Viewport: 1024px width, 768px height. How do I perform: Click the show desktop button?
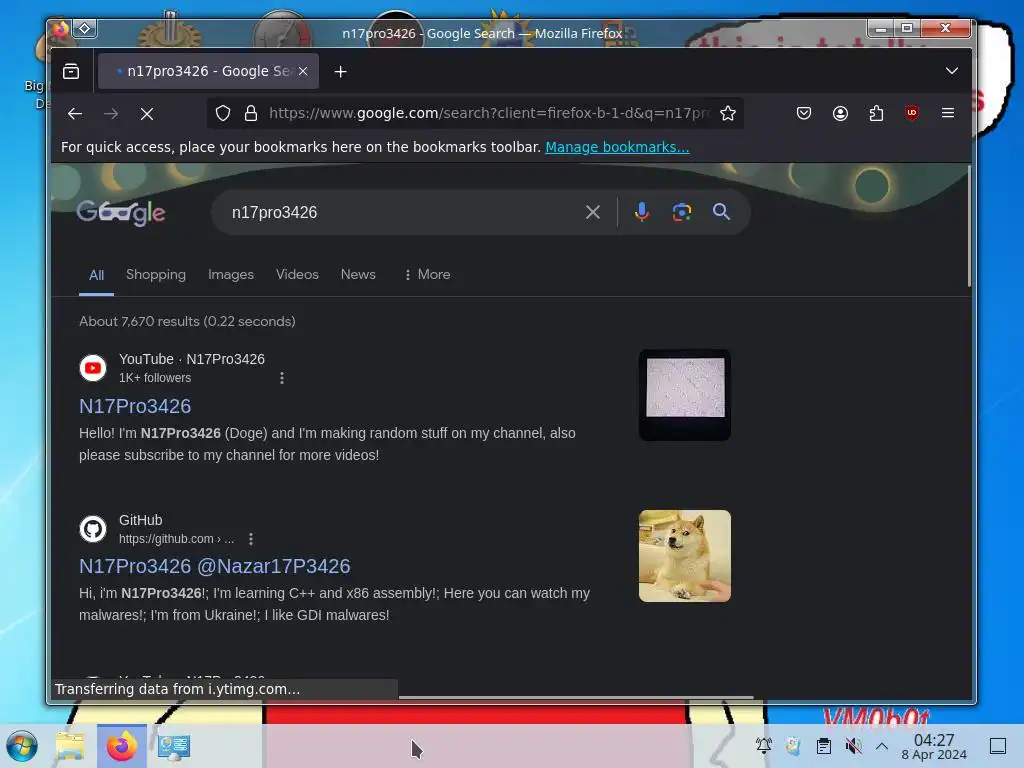pos(998,746)
